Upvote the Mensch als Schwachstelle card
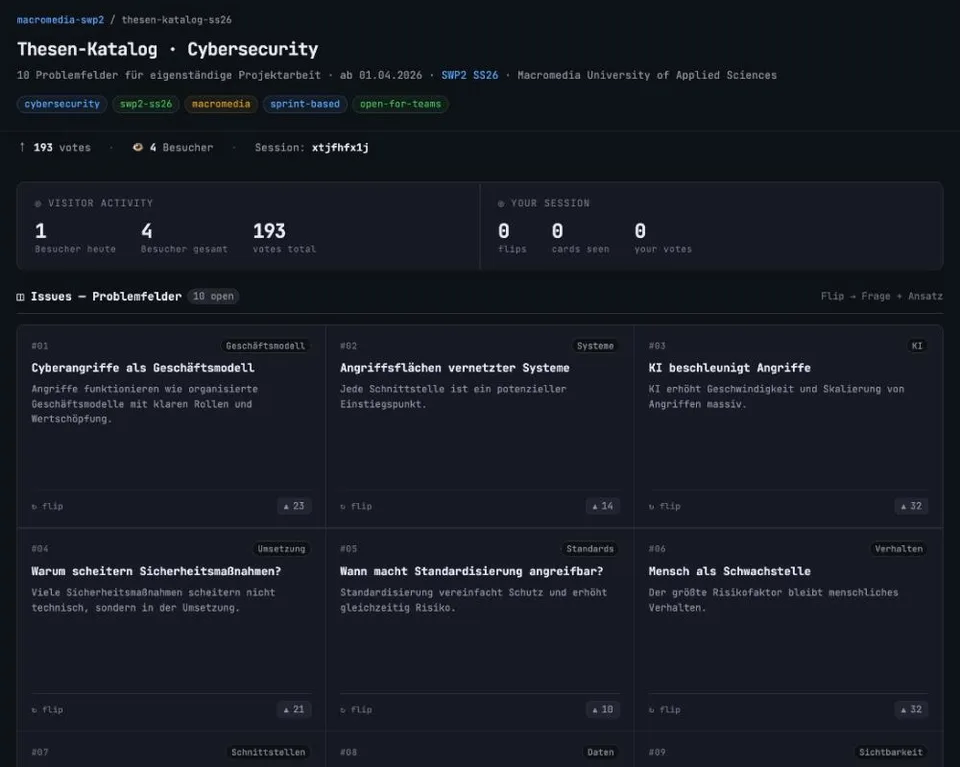960x767 pixels. tap(911, 709)
